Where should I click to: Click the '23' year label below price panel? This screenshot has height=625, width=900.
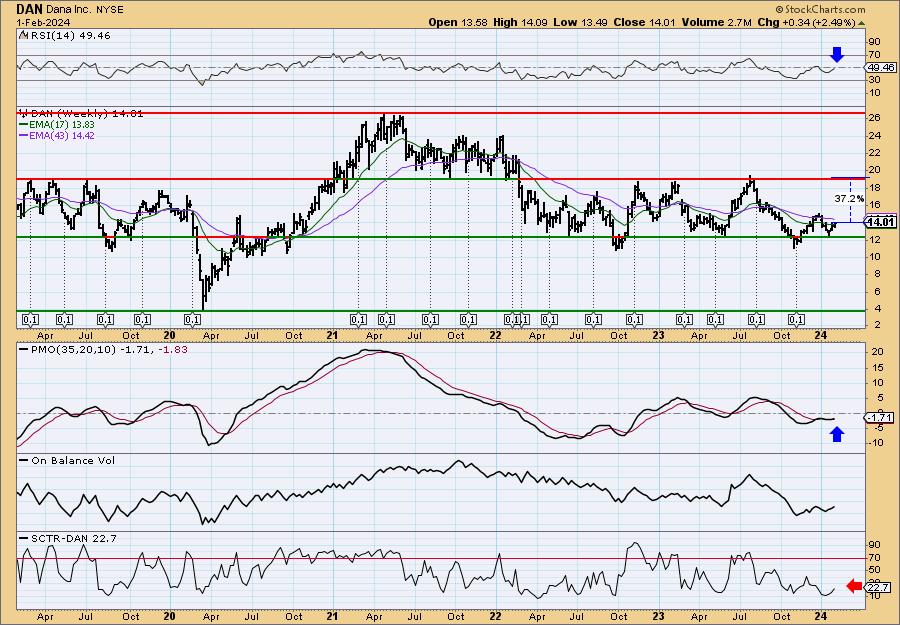658,335
